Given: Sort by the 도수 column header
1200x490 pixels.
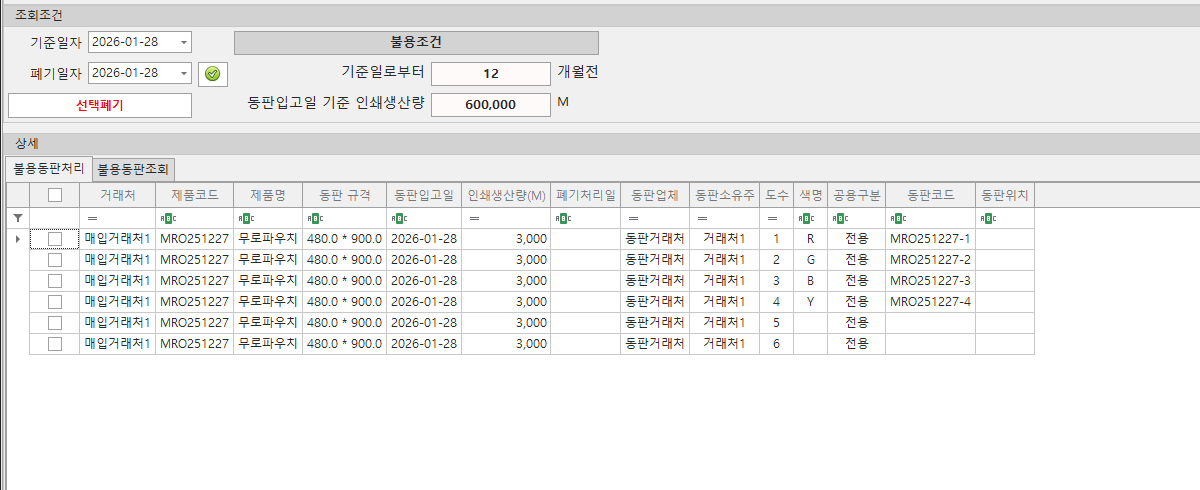Looking at the screenshot, I should pyautogui.click(x=777, y=195).
